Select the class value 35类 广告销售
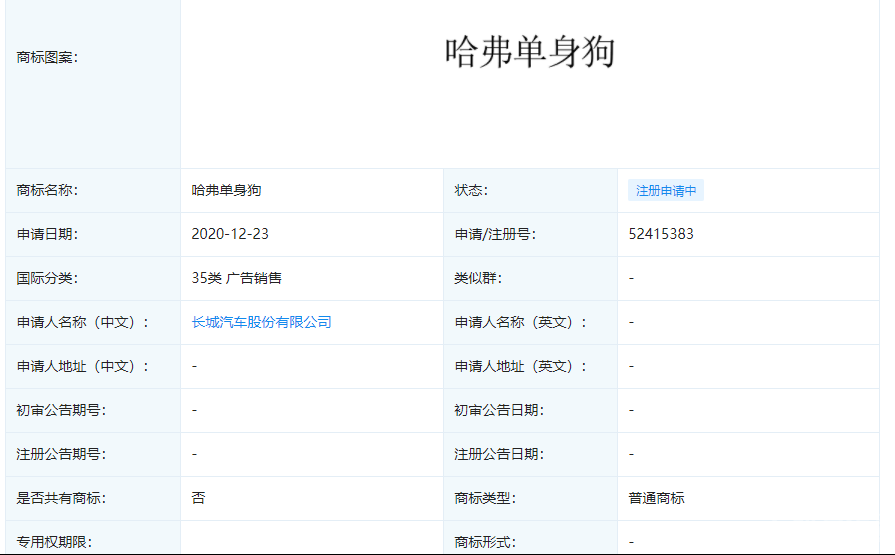The image size is (895, 555). (236, 278)
